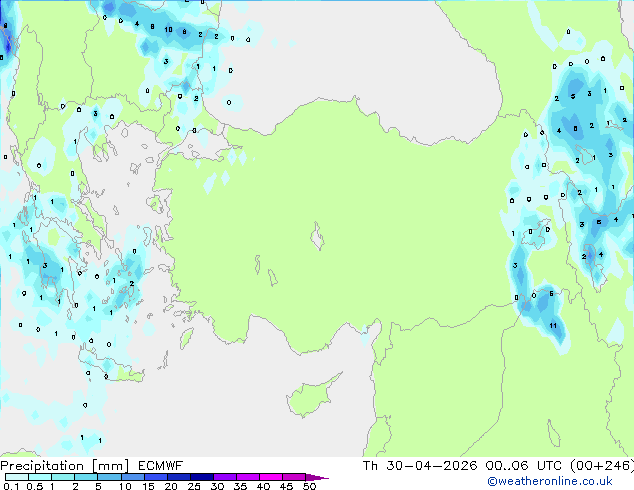Click the 40–45 mm magenta swatch
634x490 pixels.
[x=271, y=477]
